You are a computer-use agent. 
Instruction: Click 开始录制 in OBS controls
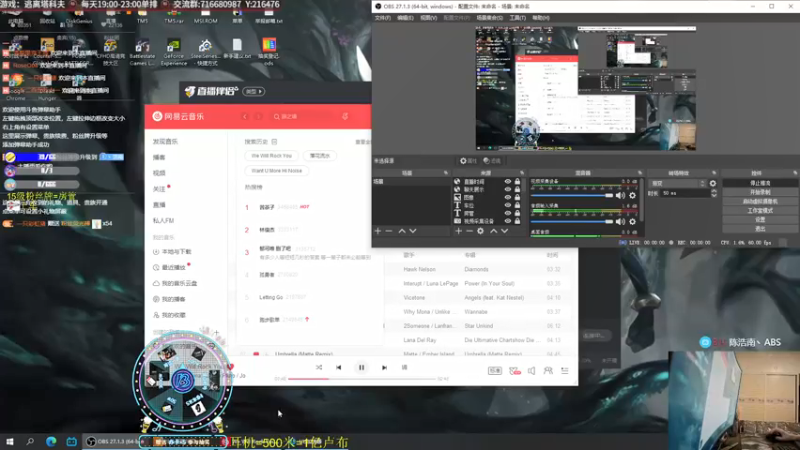(760, 192)
